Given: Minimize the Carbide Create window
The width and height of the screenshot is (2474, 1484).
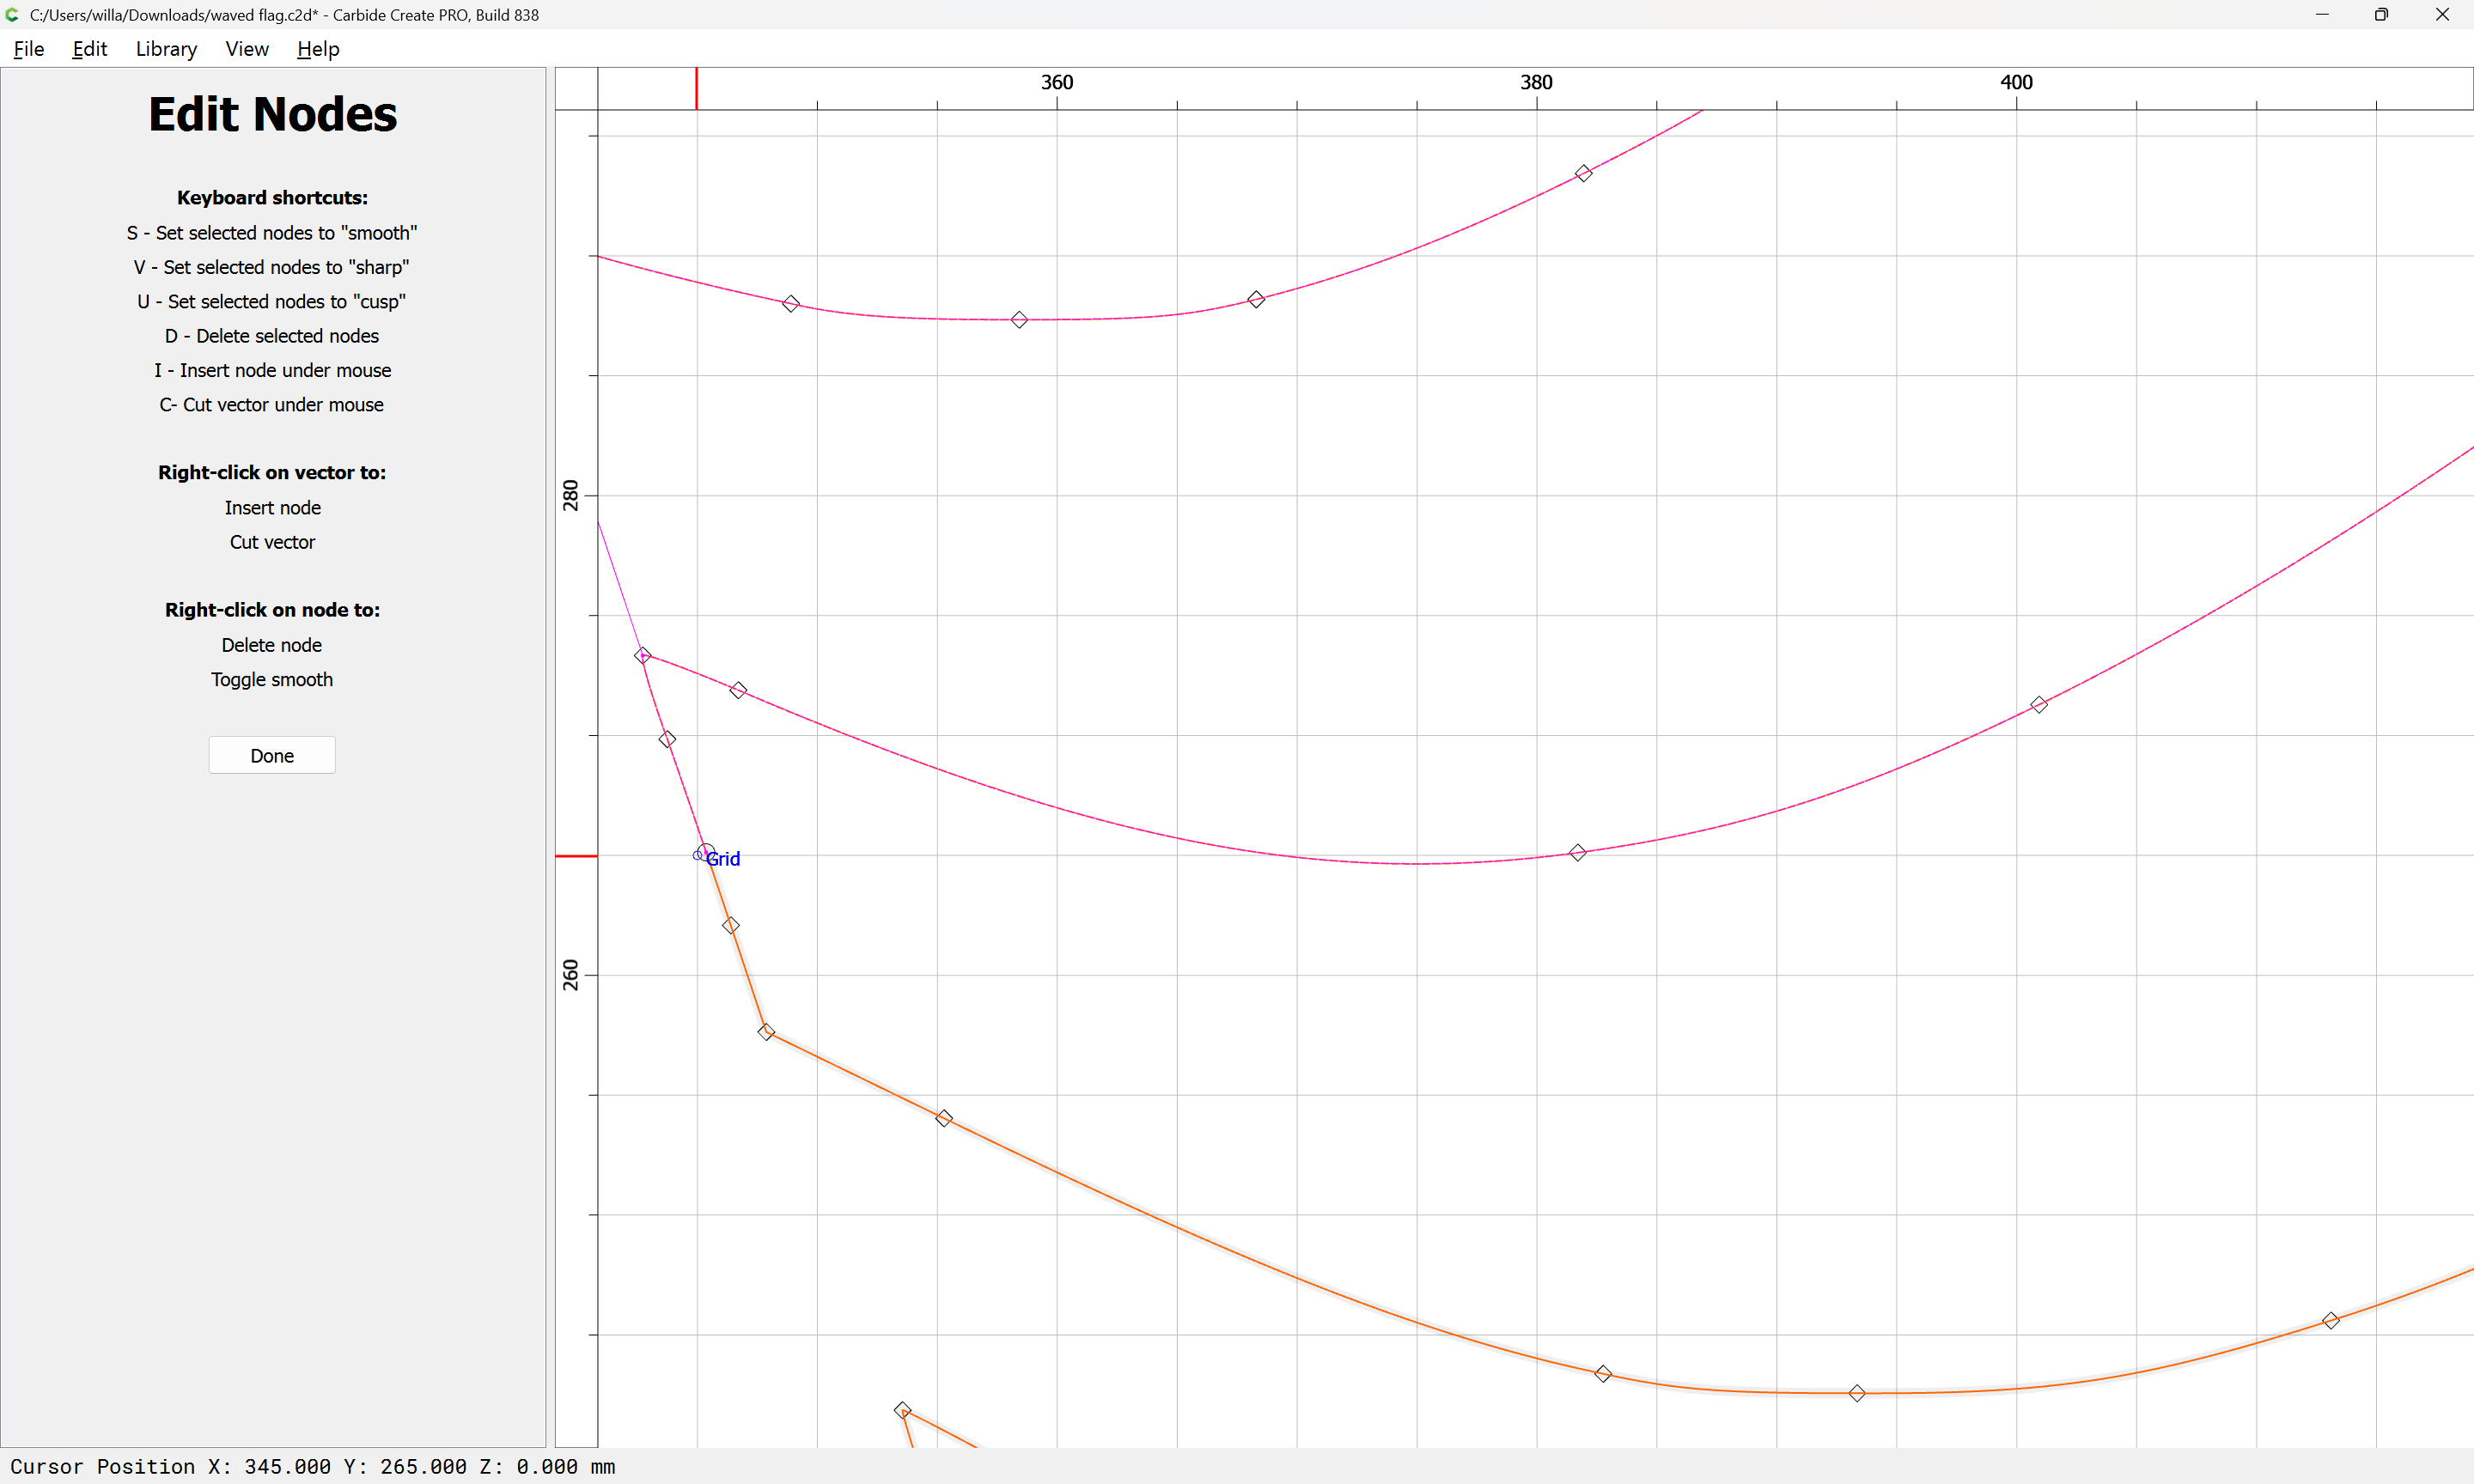Looking at the screenshot, I should pos(2322,15).
